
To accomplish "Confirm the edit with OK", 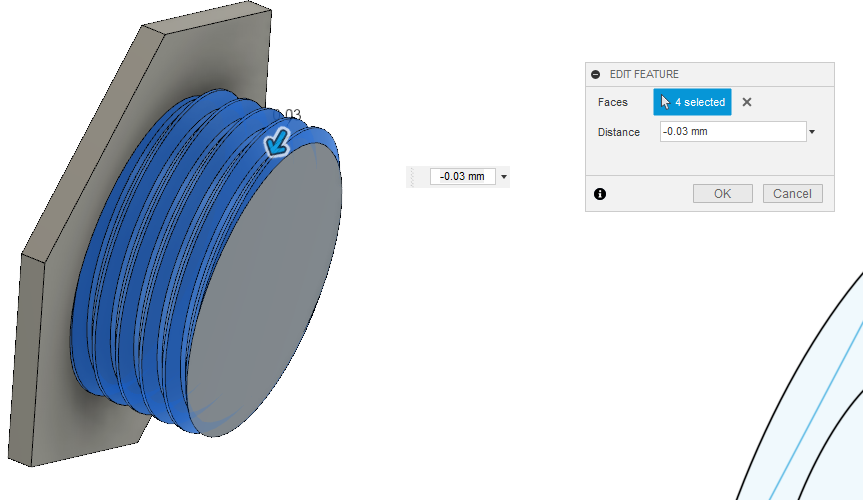I will (x=722, y=194).
